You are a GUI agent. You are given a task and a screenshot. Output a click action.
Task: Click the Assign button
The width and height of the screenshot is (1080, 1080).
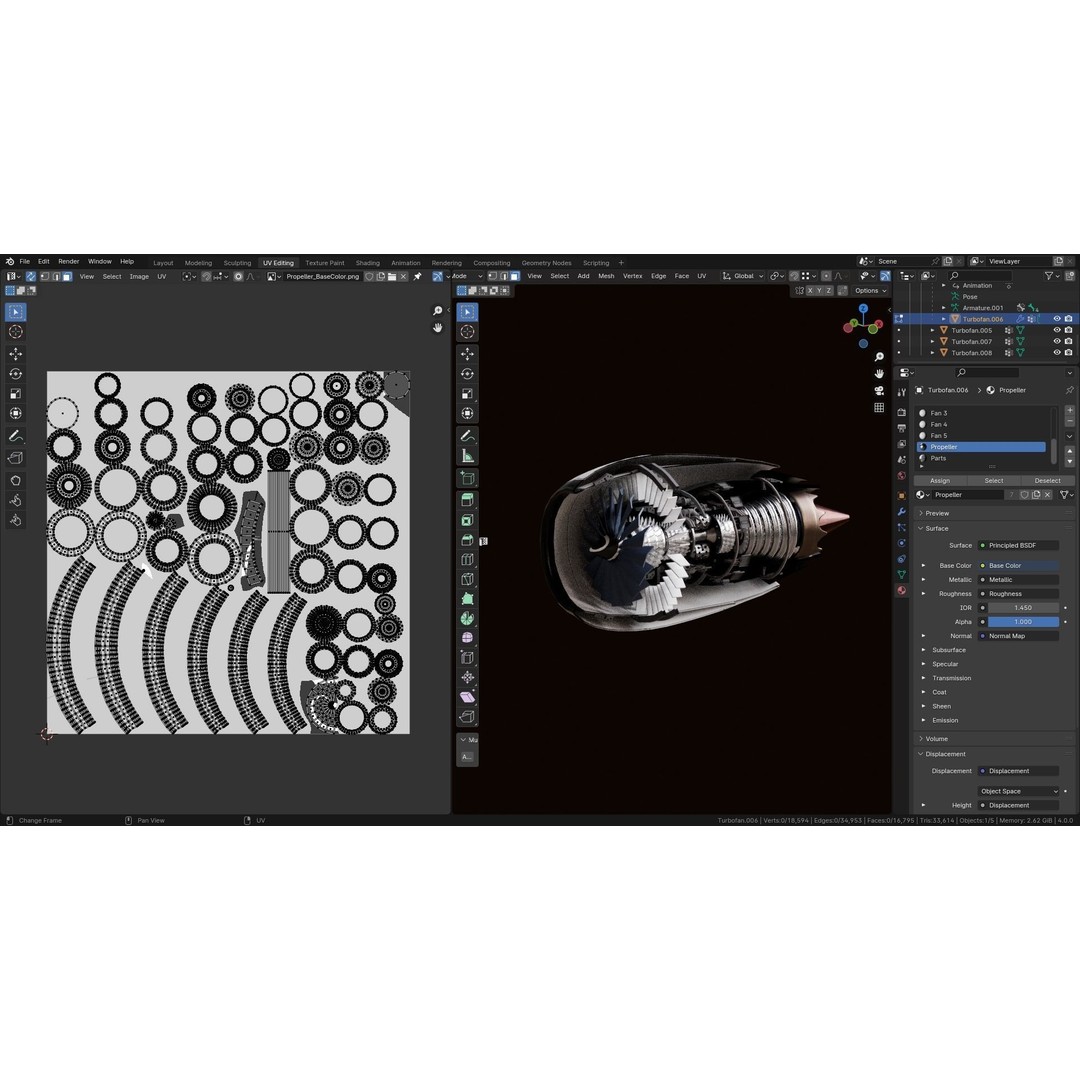(940, 480)
